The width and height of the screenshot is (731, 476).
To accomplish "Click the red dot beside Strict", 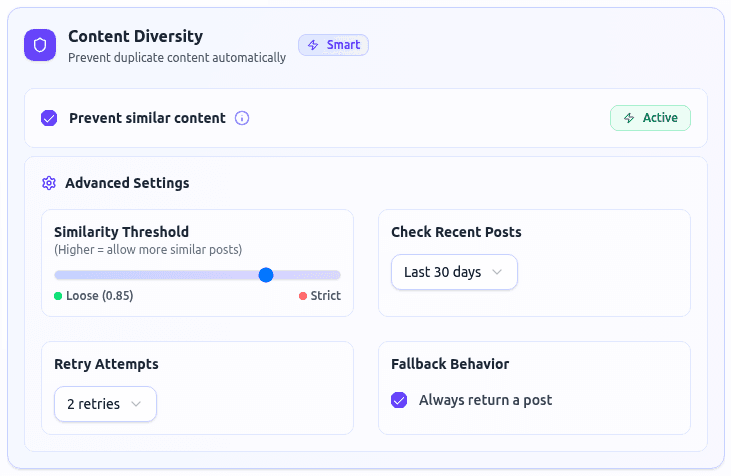I will click(x=303, y=296).
